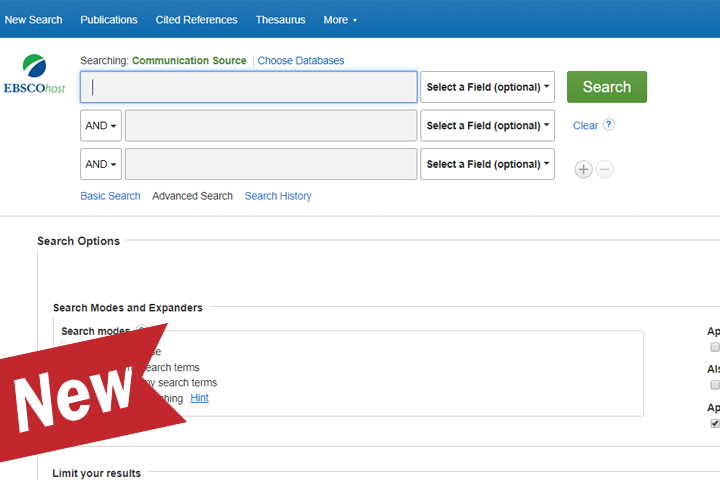This screenshot has width=720, height=480.
Task: Expand third row Select a Field dropdown
Action: pyautogui.click(x=487, y=164)
